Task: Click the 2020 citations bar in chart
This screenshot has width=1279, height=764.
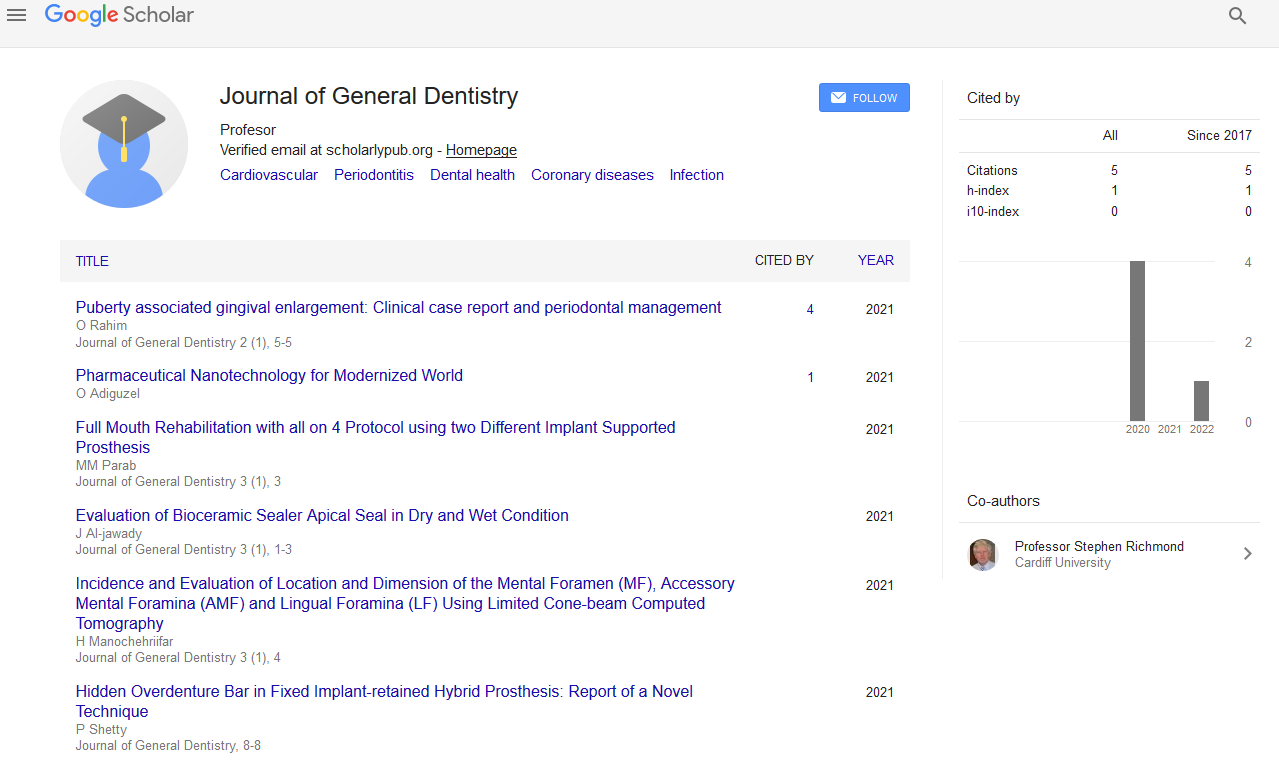Action: 1138,341
